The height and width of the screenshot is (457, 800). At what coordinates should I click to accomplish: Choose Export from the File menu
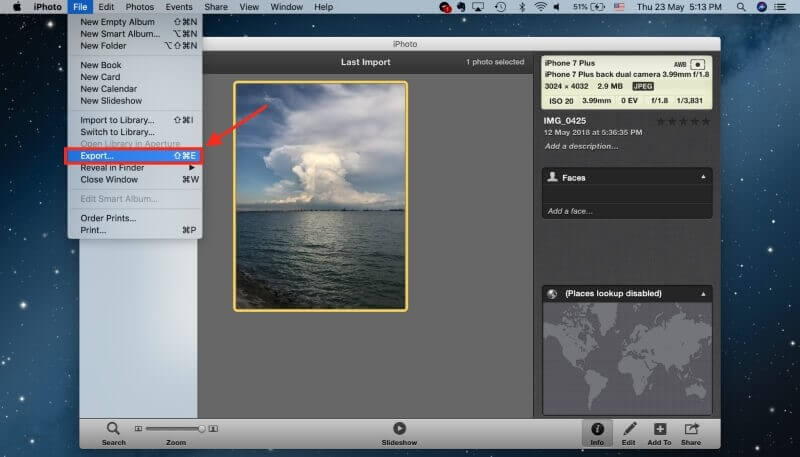click(134, 156)
